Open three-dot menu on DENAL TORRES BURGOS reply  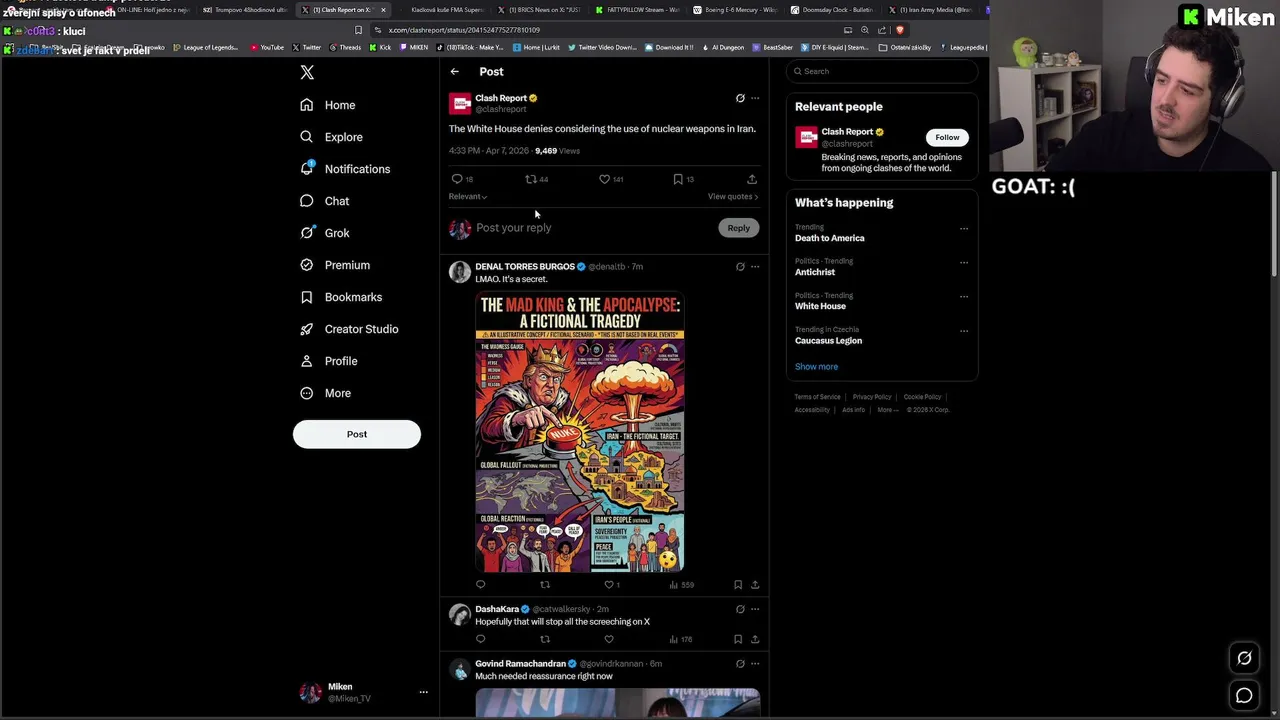click(755, 267)
